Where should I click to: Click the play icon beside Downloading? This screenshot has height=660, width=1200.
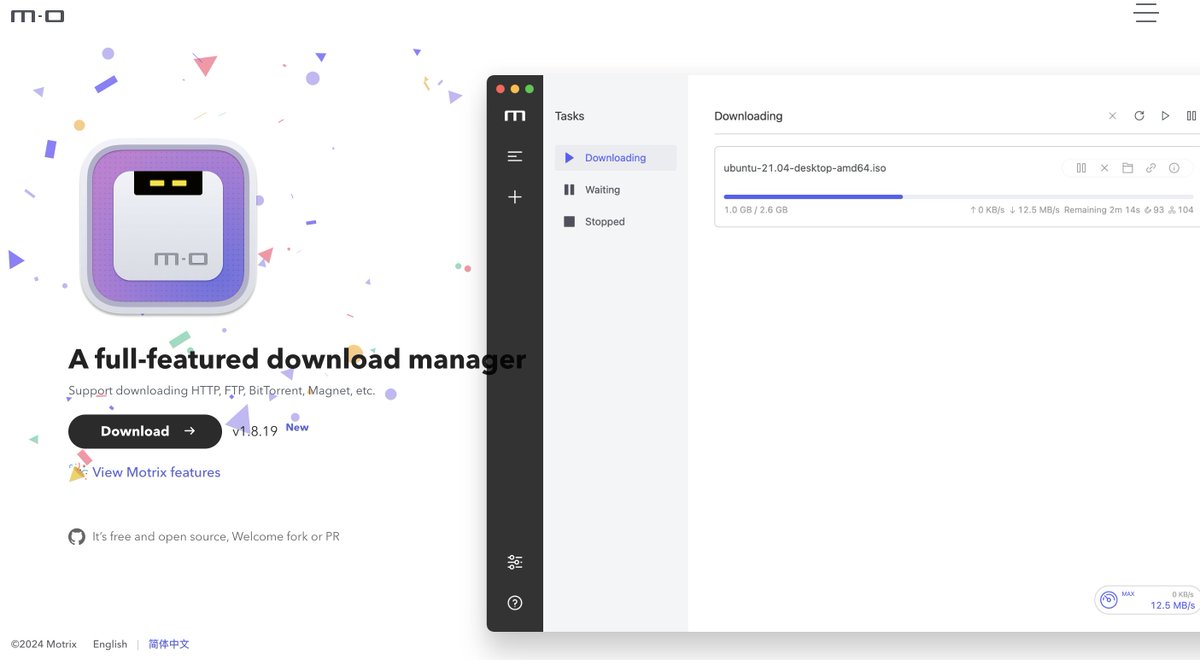(569, 158)
